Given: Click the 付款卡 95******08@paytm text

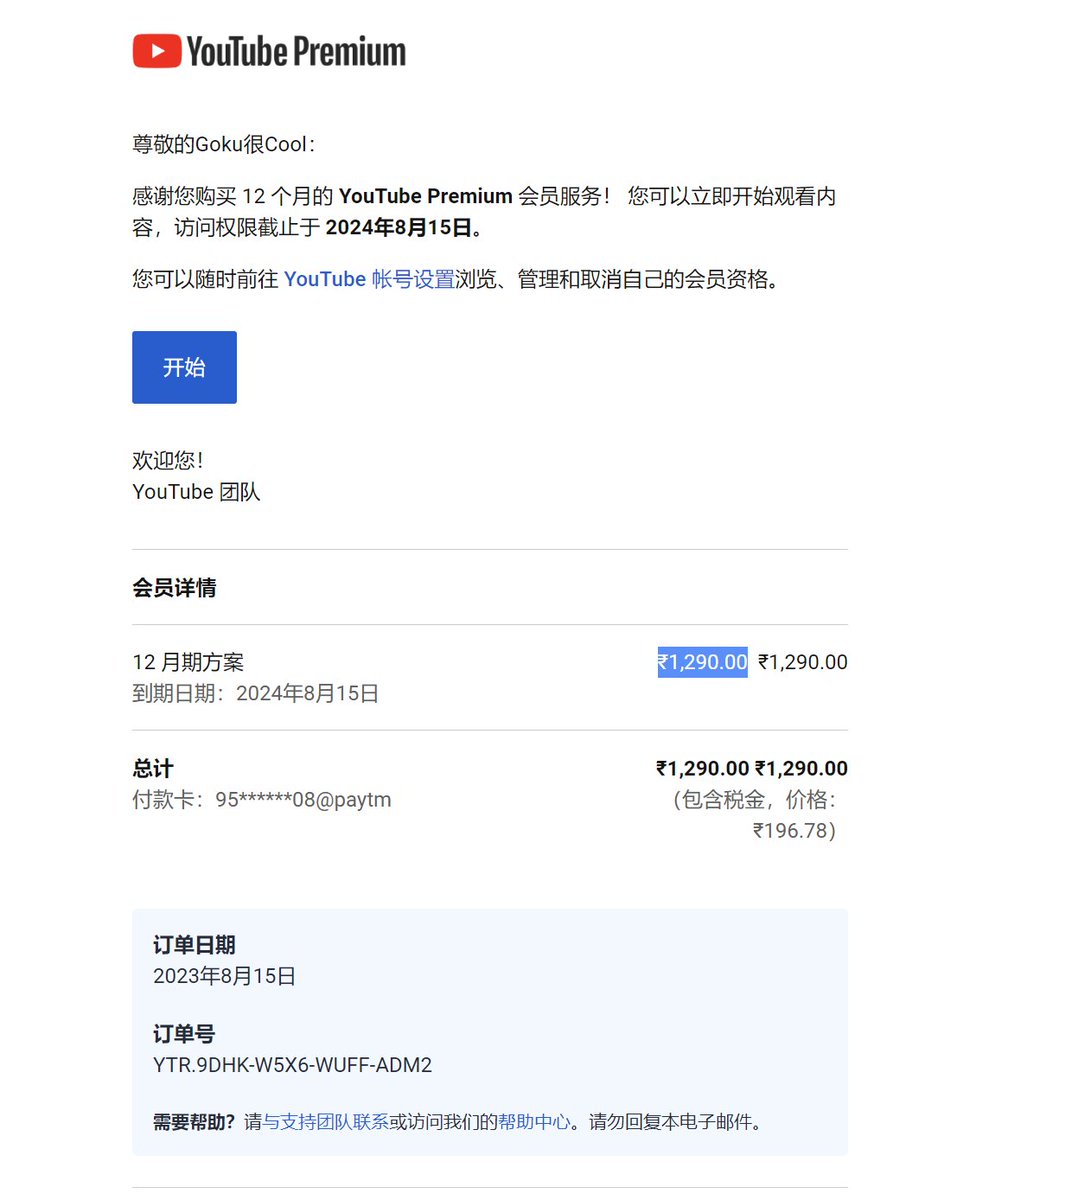Looking at the screenshot, I should tap(262, 800).
